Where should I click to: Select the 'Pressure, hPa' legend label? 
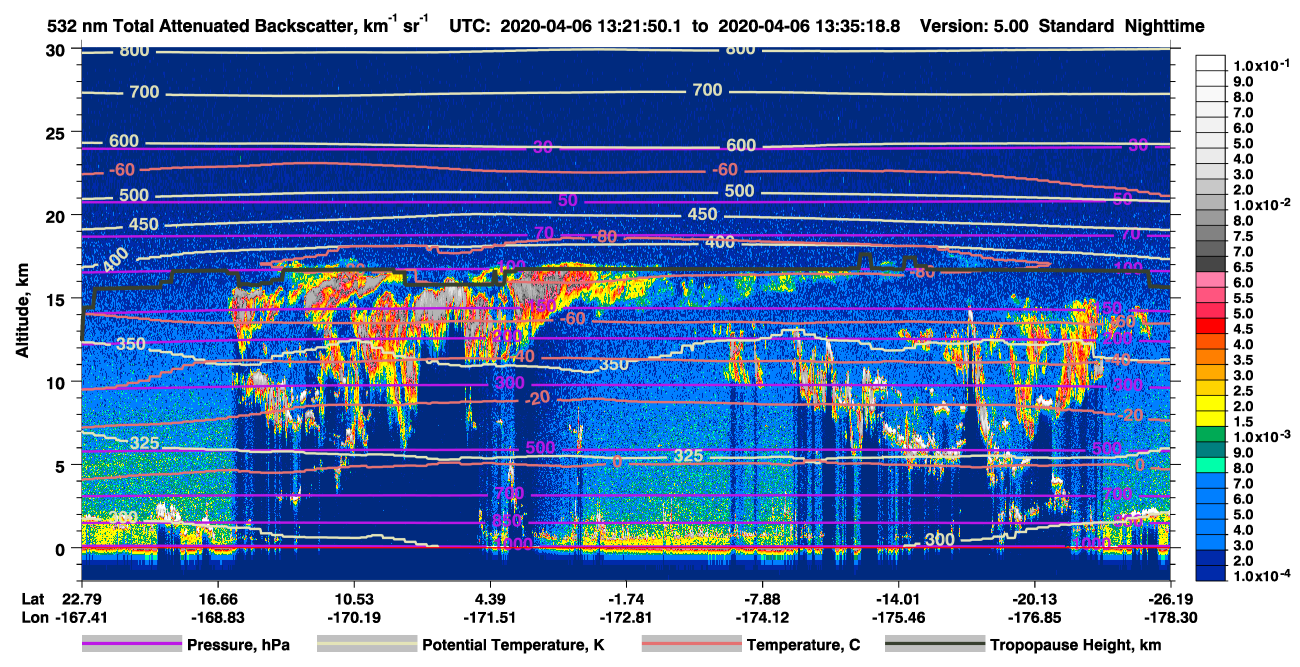tap(238, 646)
